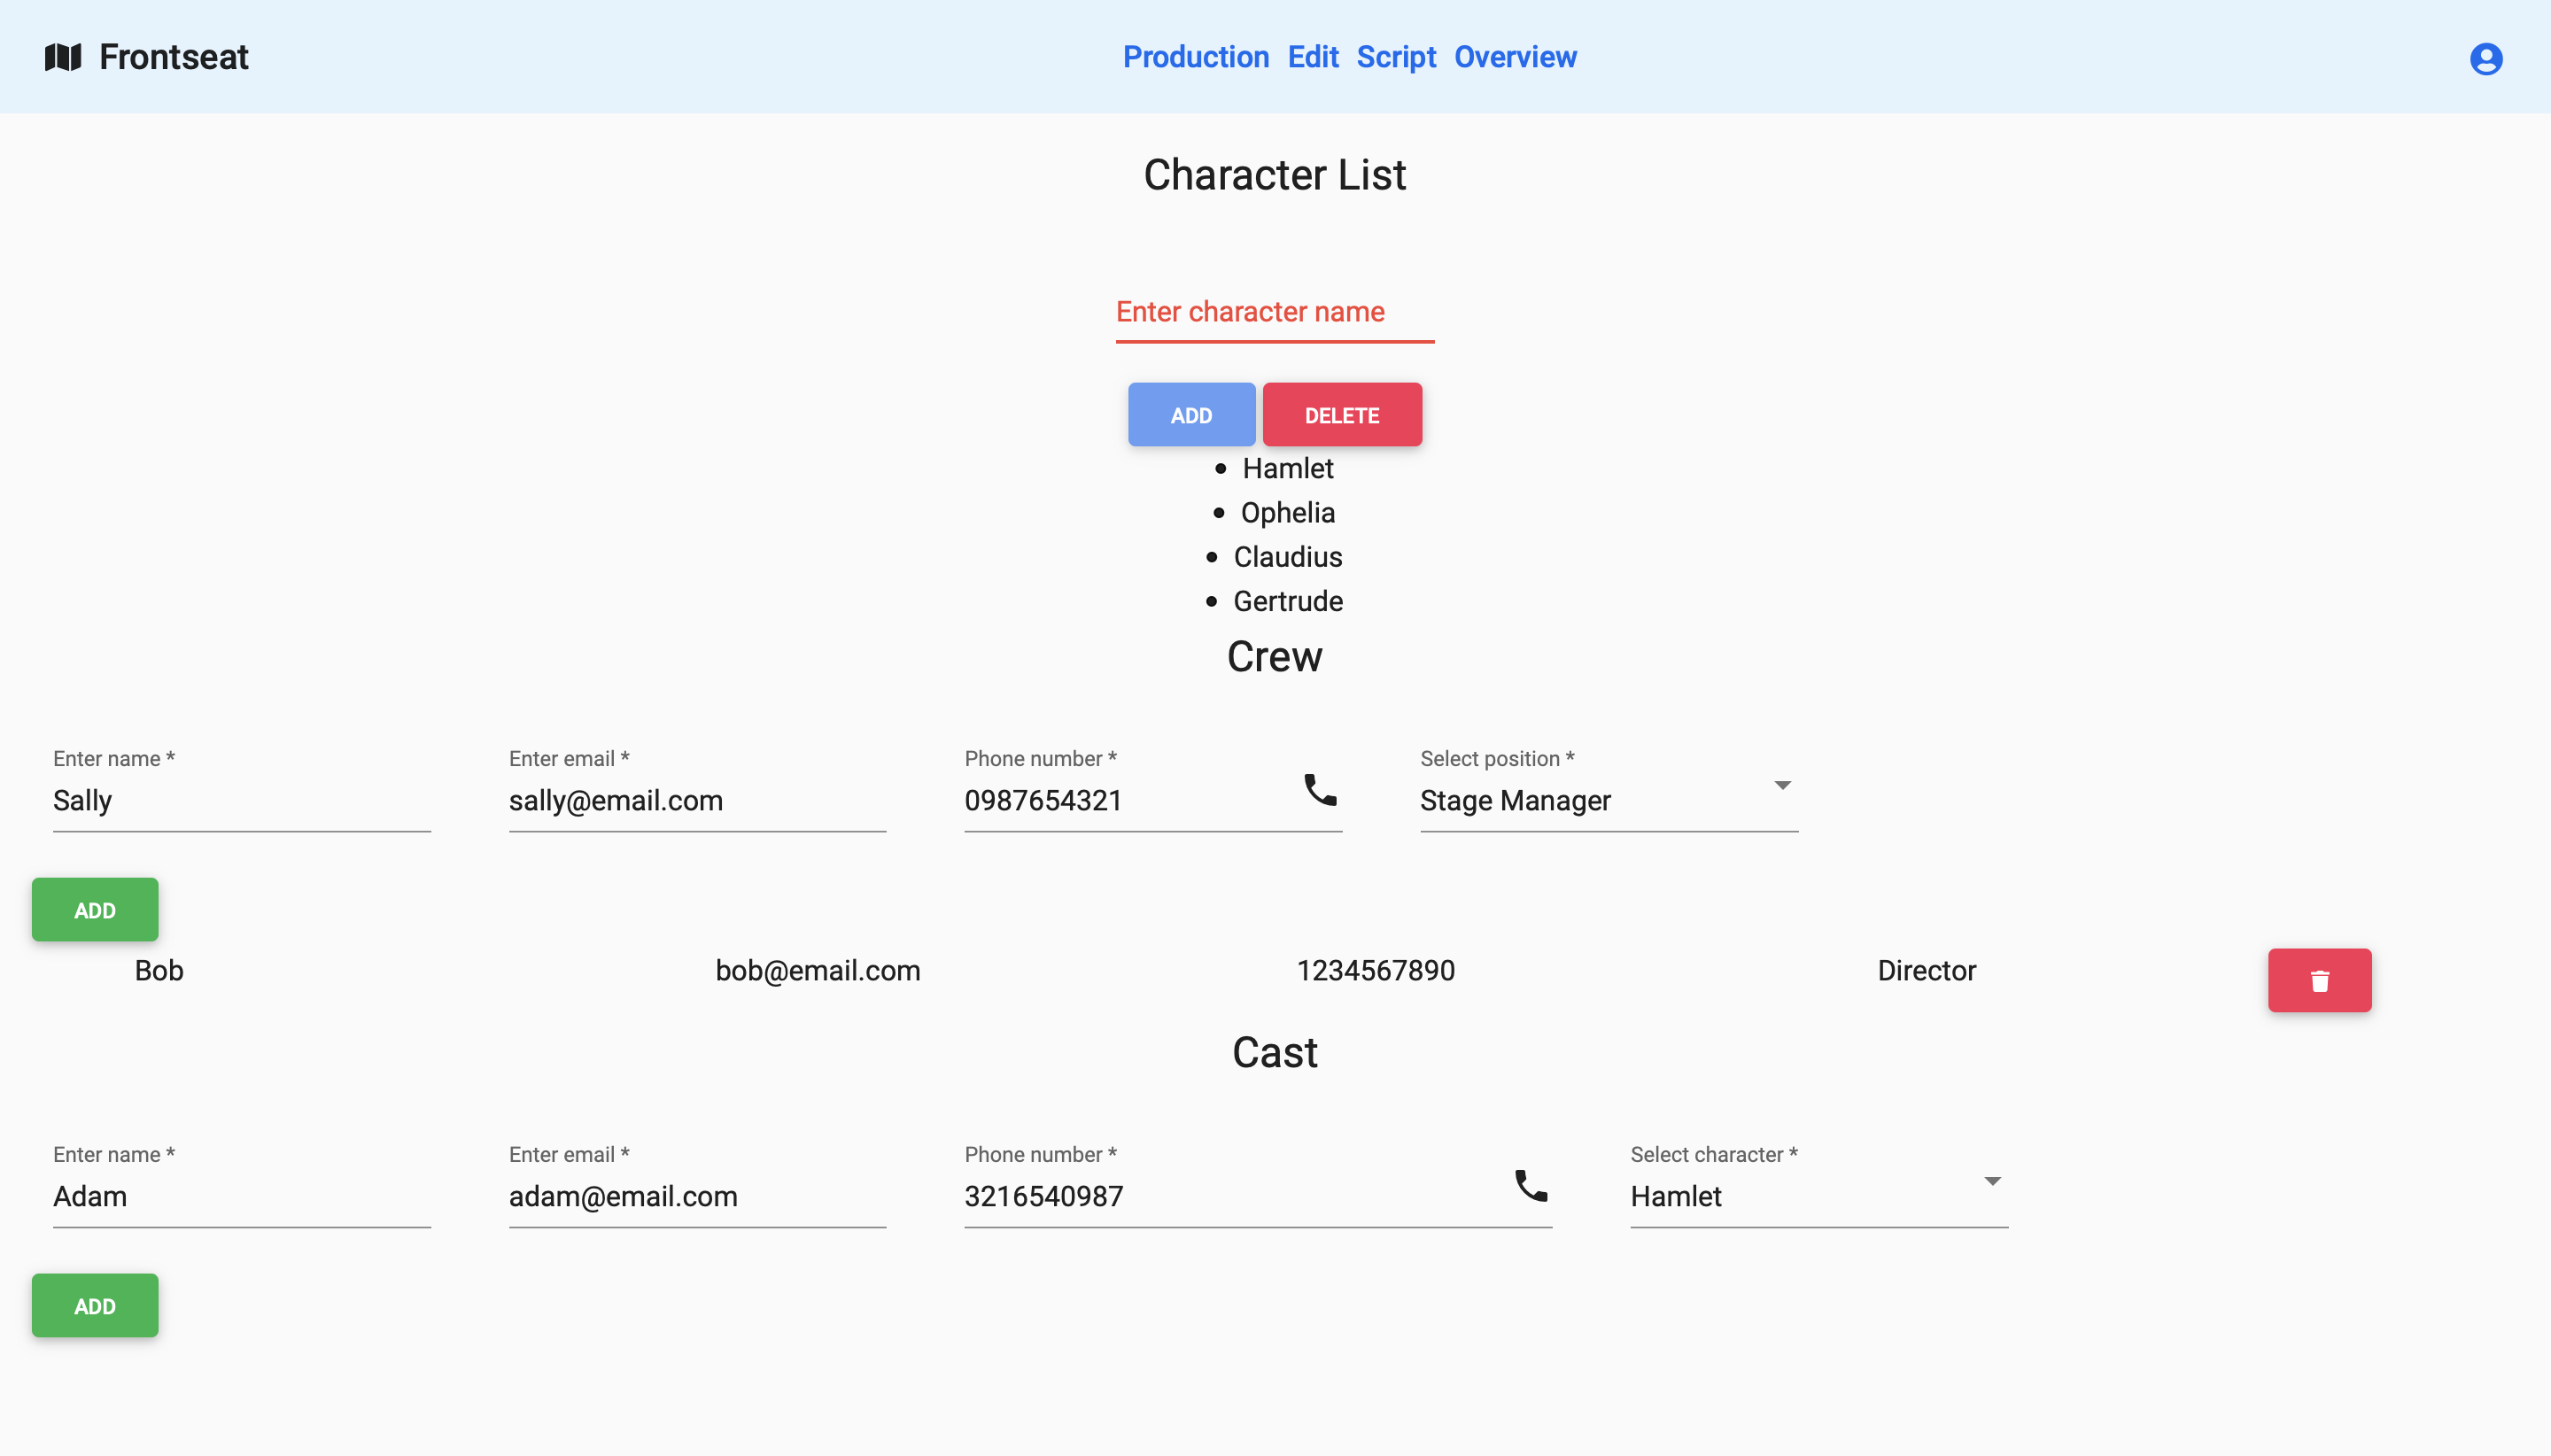Open the user account profile icon
Image resolution: width=2551 pixels, height=1456 pixels.
(2485, 59)
